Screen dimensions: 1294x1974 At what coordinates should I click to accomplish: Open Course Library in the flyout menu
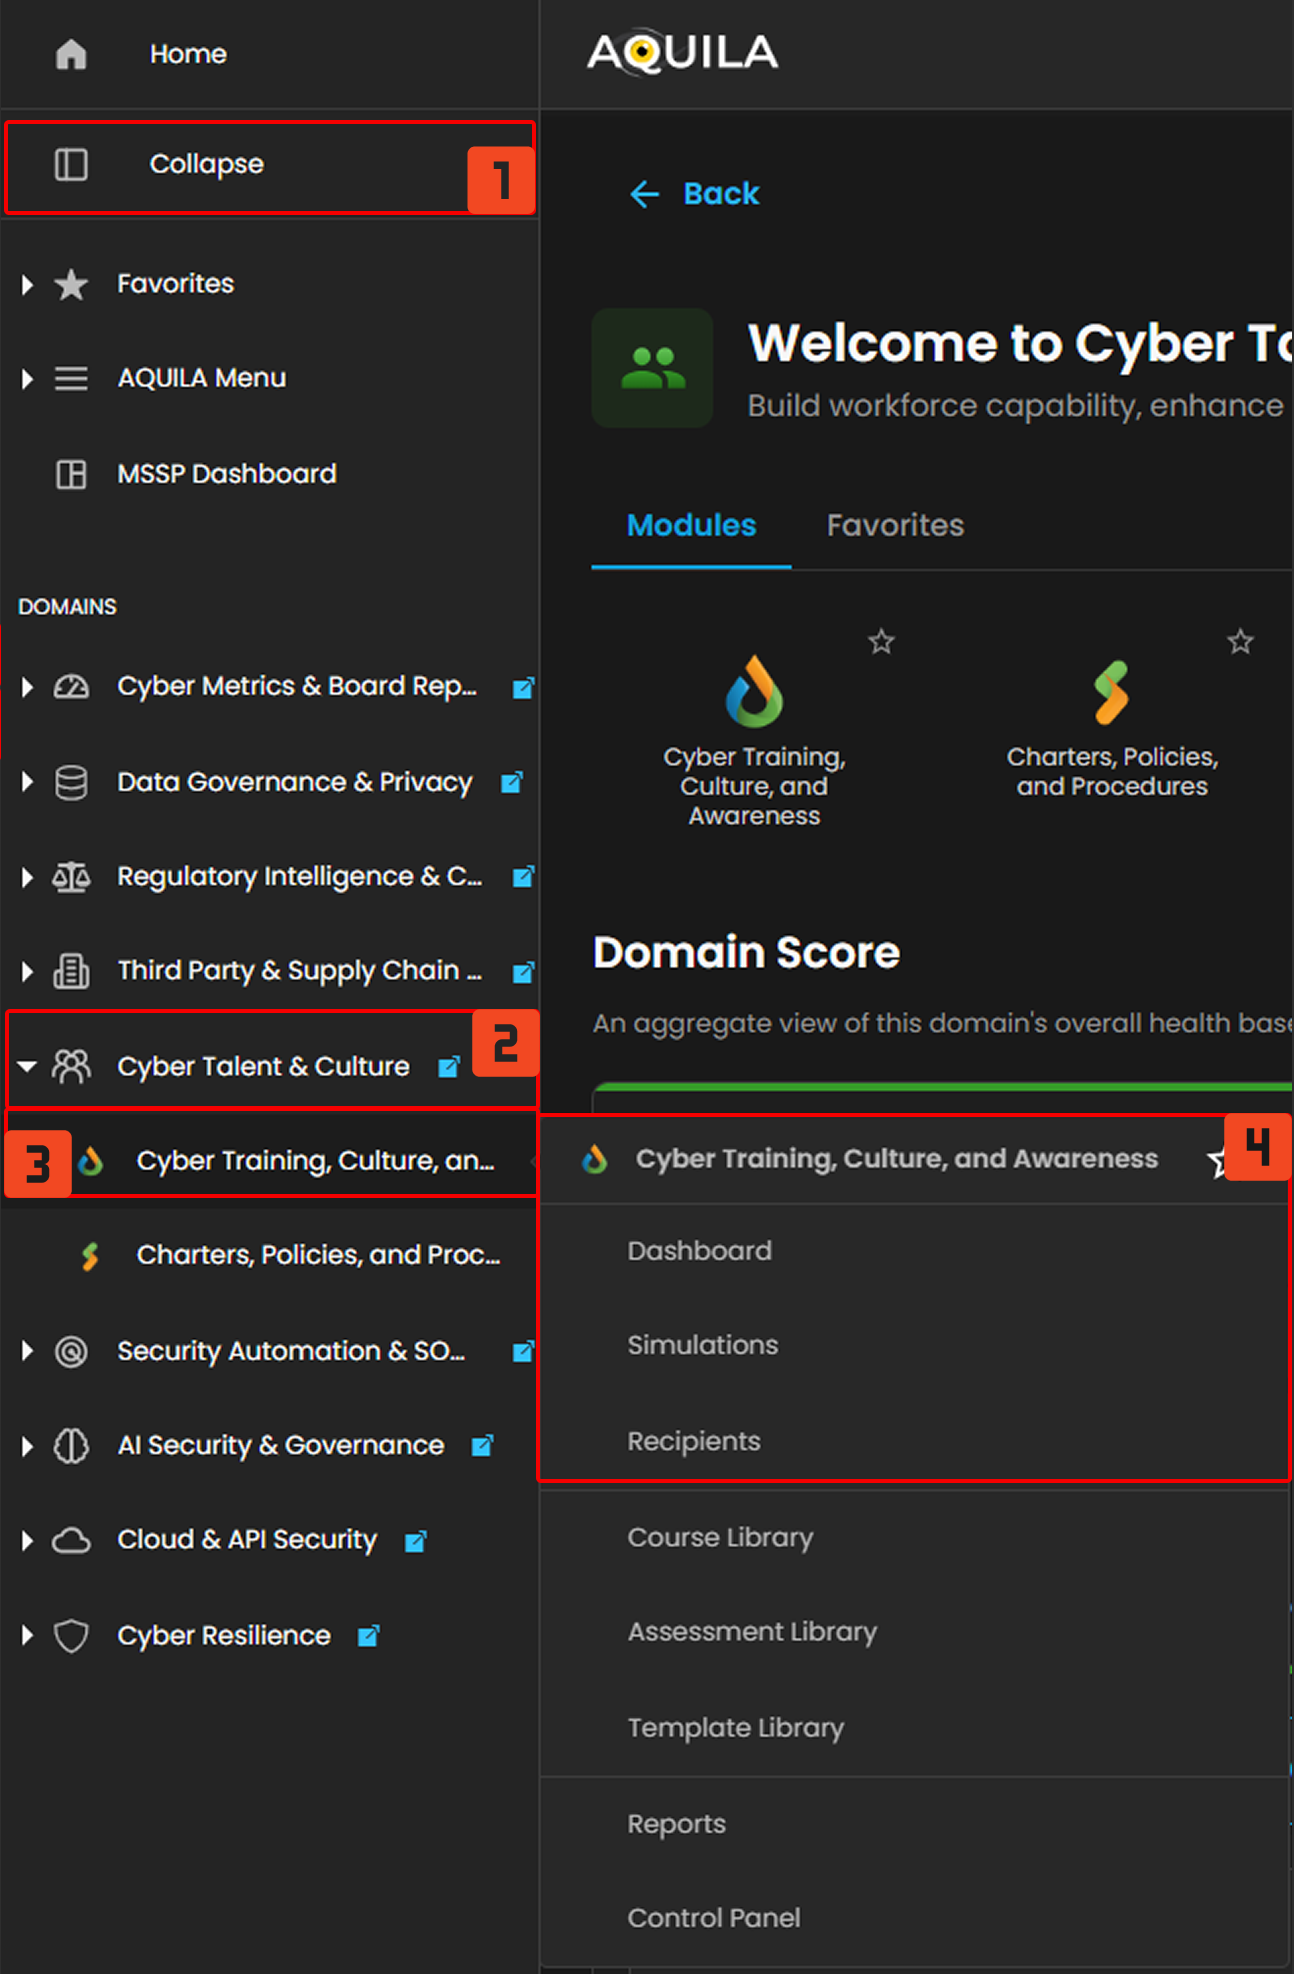pos(720,1538)
